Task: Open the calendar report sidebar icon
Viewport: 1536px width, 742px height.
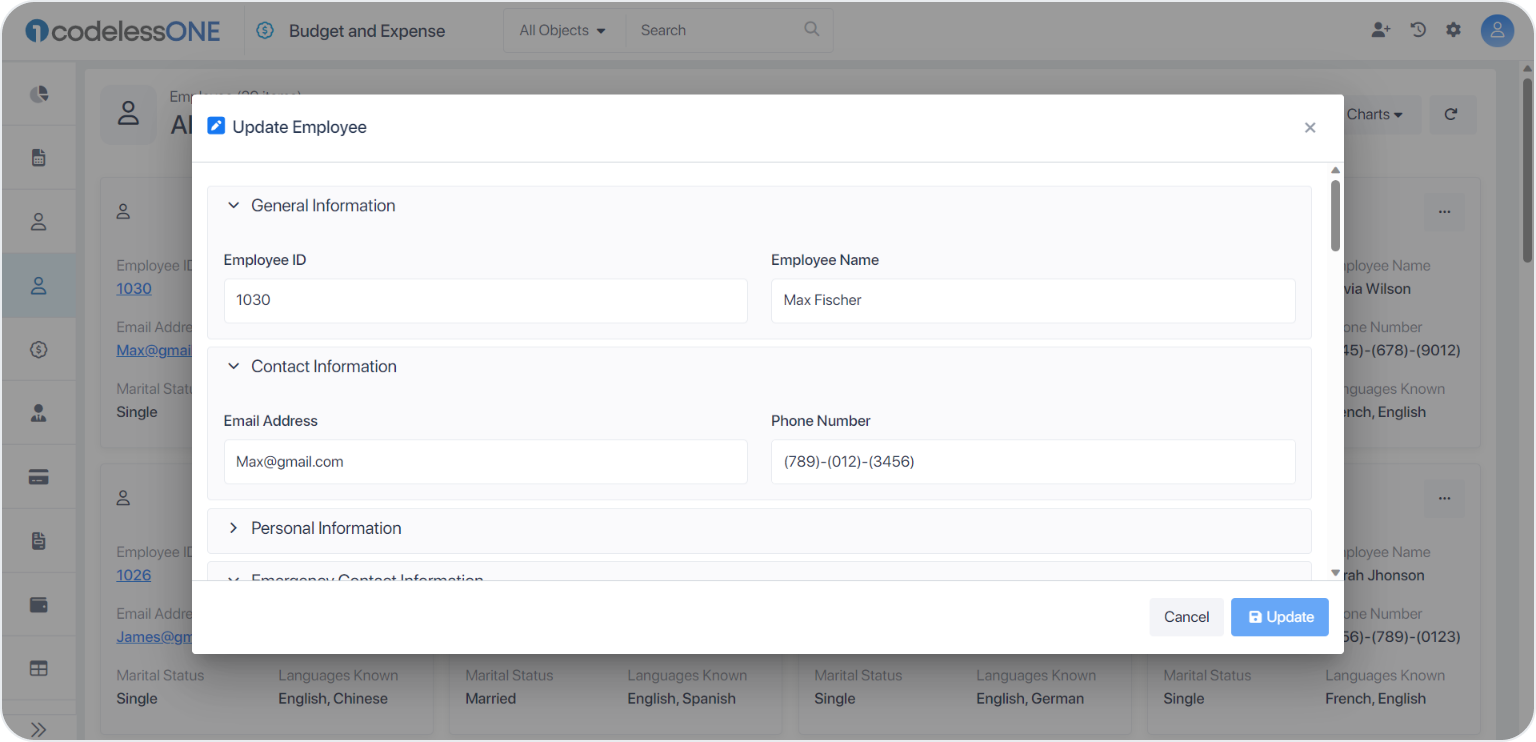Action: 39,158
